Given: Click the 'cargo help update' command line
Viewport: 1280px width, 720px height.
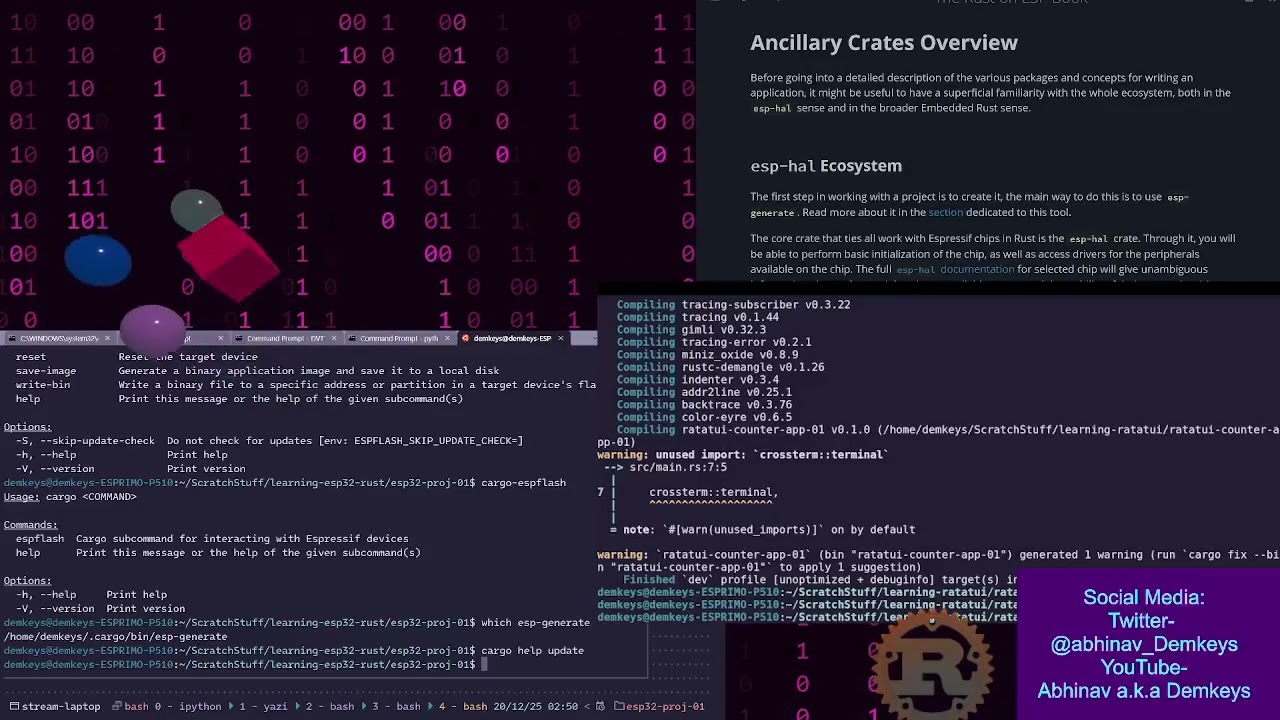Looking at the screenshot, I should [532, 651].
